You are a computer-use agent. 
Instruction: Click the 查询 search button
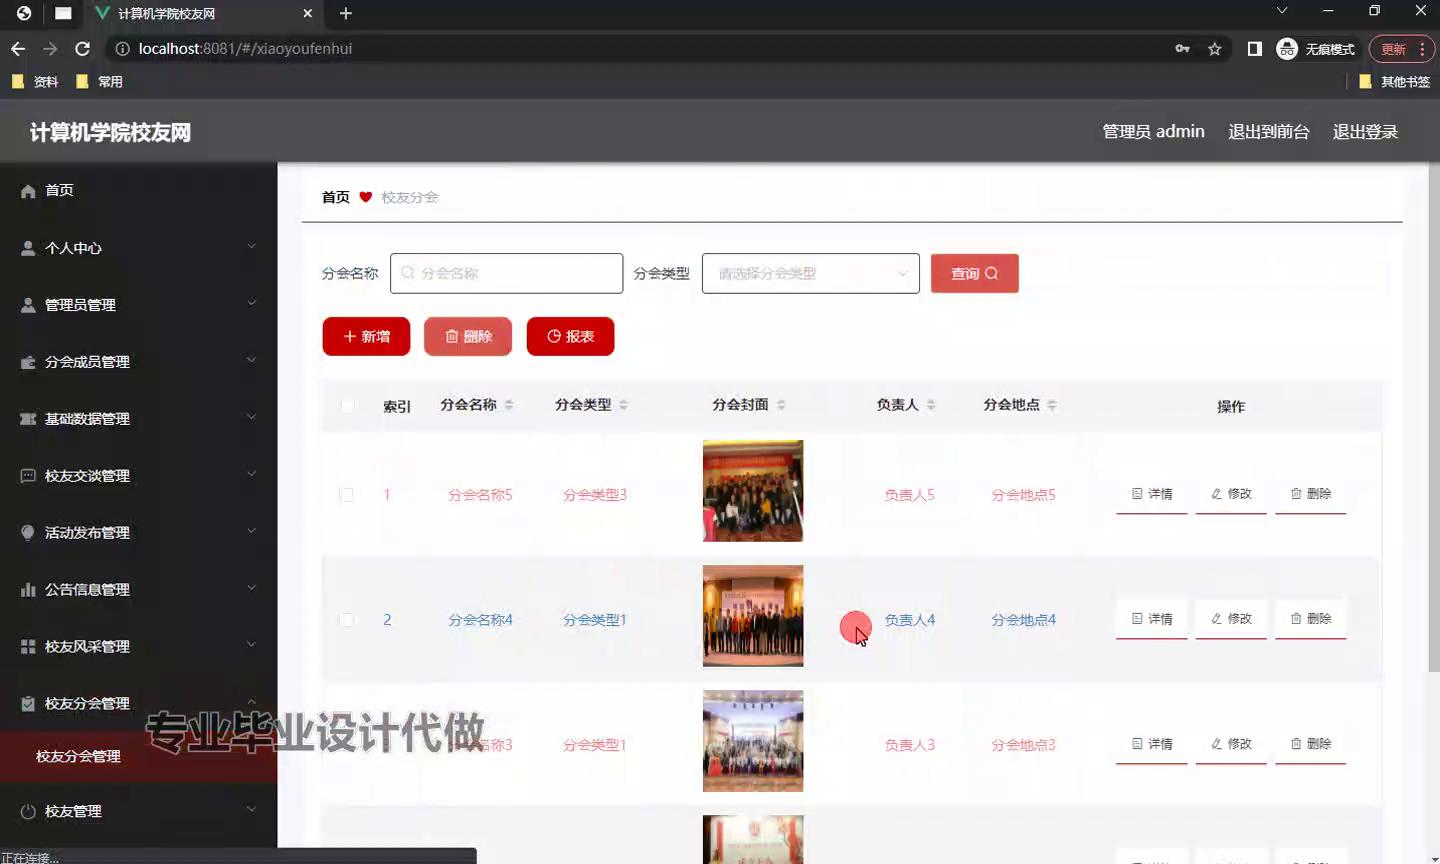click(x=974, y=274)
